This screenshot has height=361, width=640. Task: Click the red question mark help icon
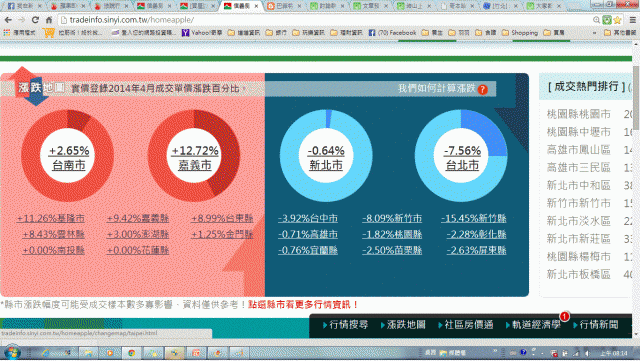[x=482, y=89]
